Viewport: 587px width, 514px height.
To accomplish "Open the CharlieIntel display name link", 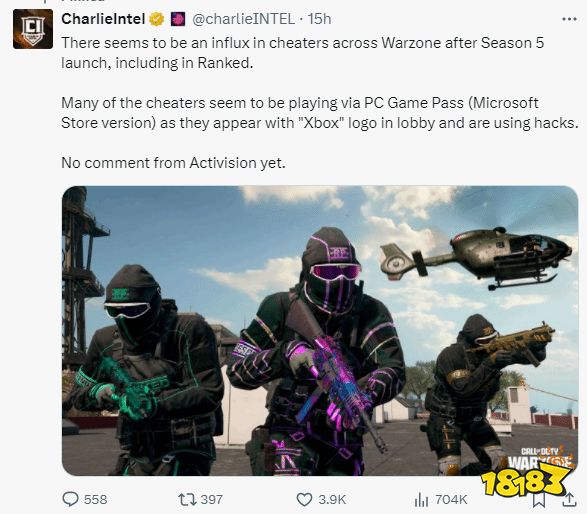I will pos(103,19).
